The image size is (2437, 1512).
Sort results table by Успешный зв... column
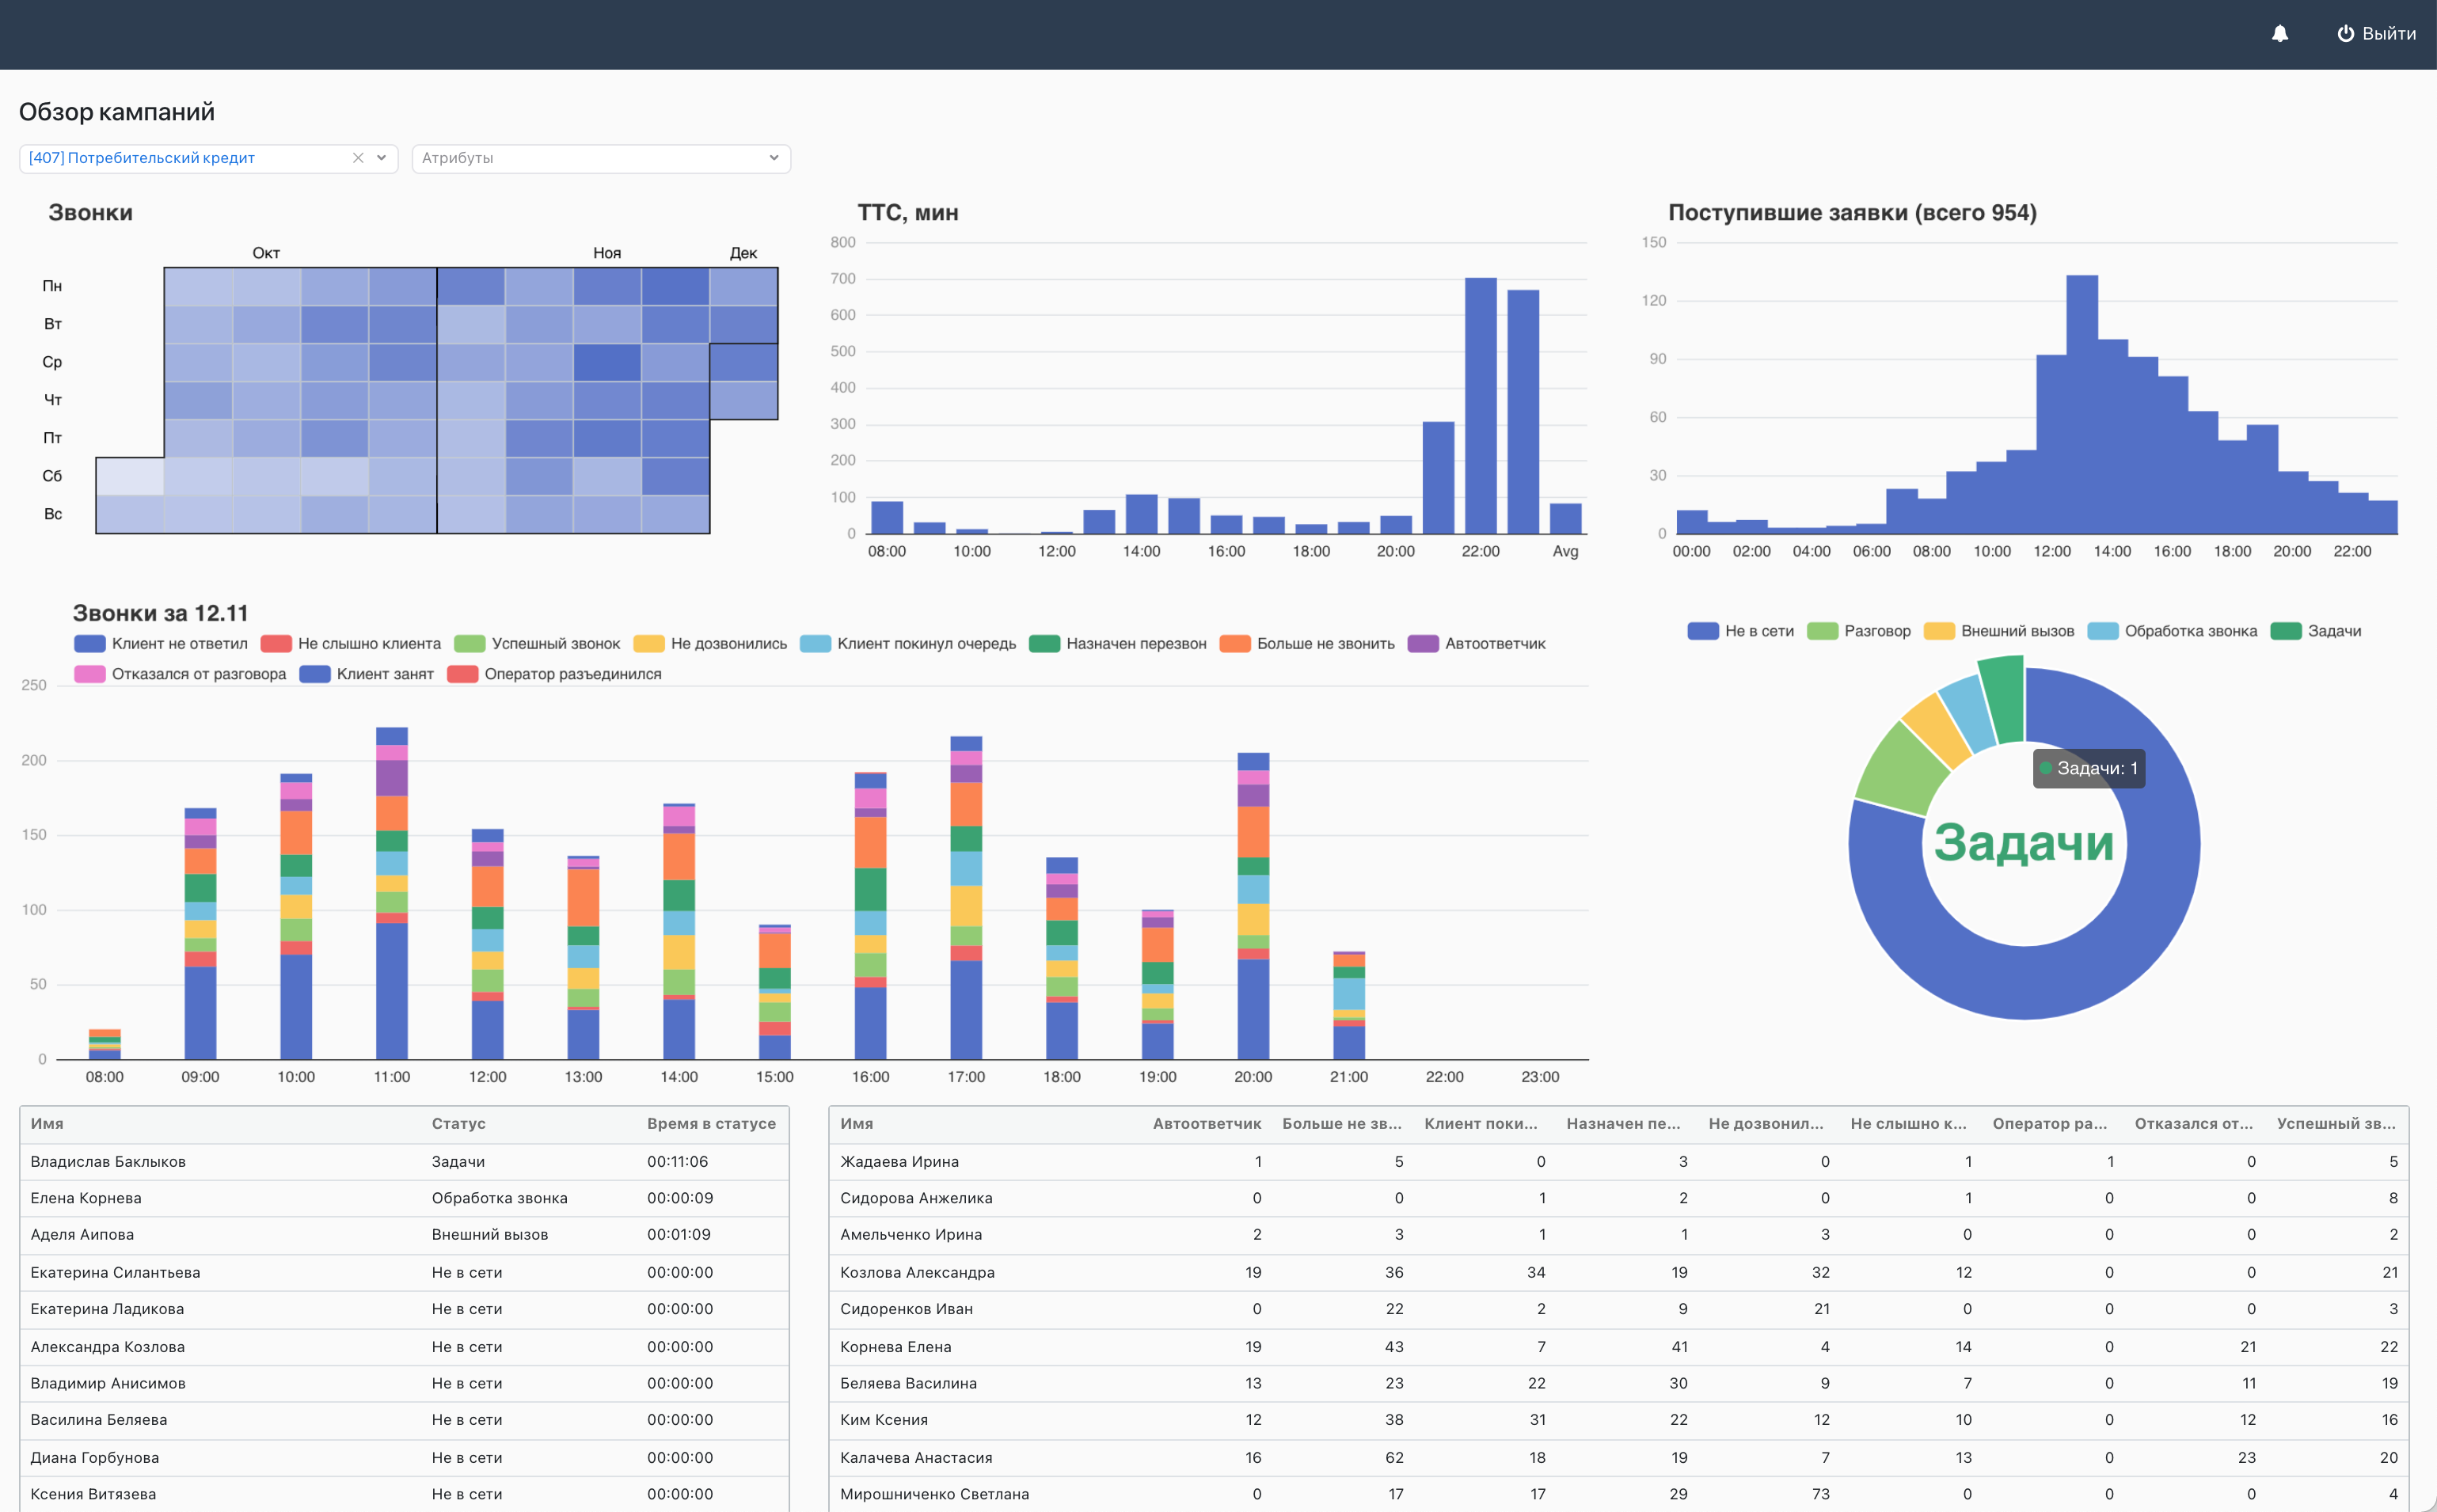pos(2336,1124)
